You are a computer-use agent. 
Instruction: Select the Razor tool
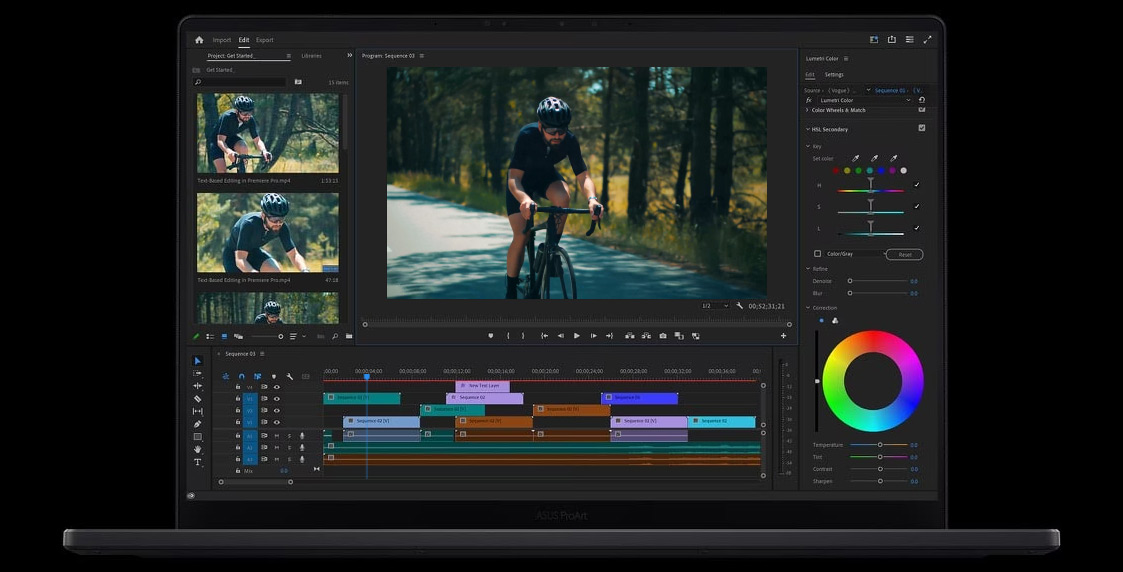click(x=198, y=399)
